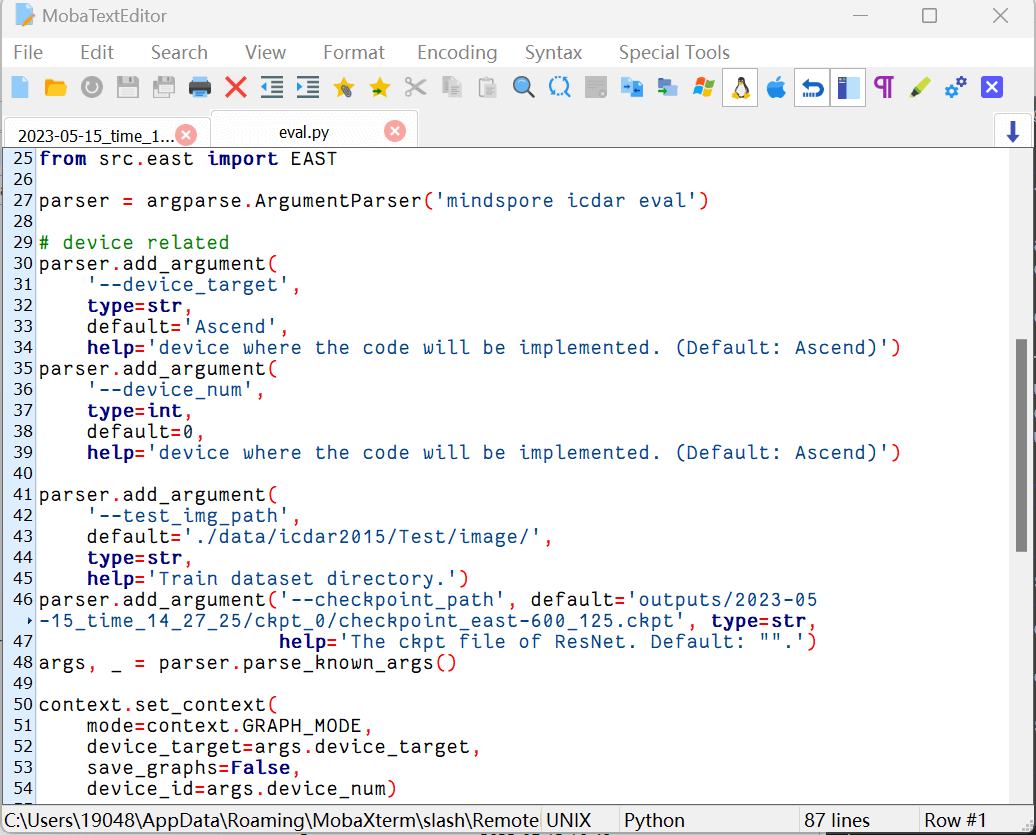The image size is (1036, 835).
Task: Toggle show pilcrow special characters
Action: (884, 87)
